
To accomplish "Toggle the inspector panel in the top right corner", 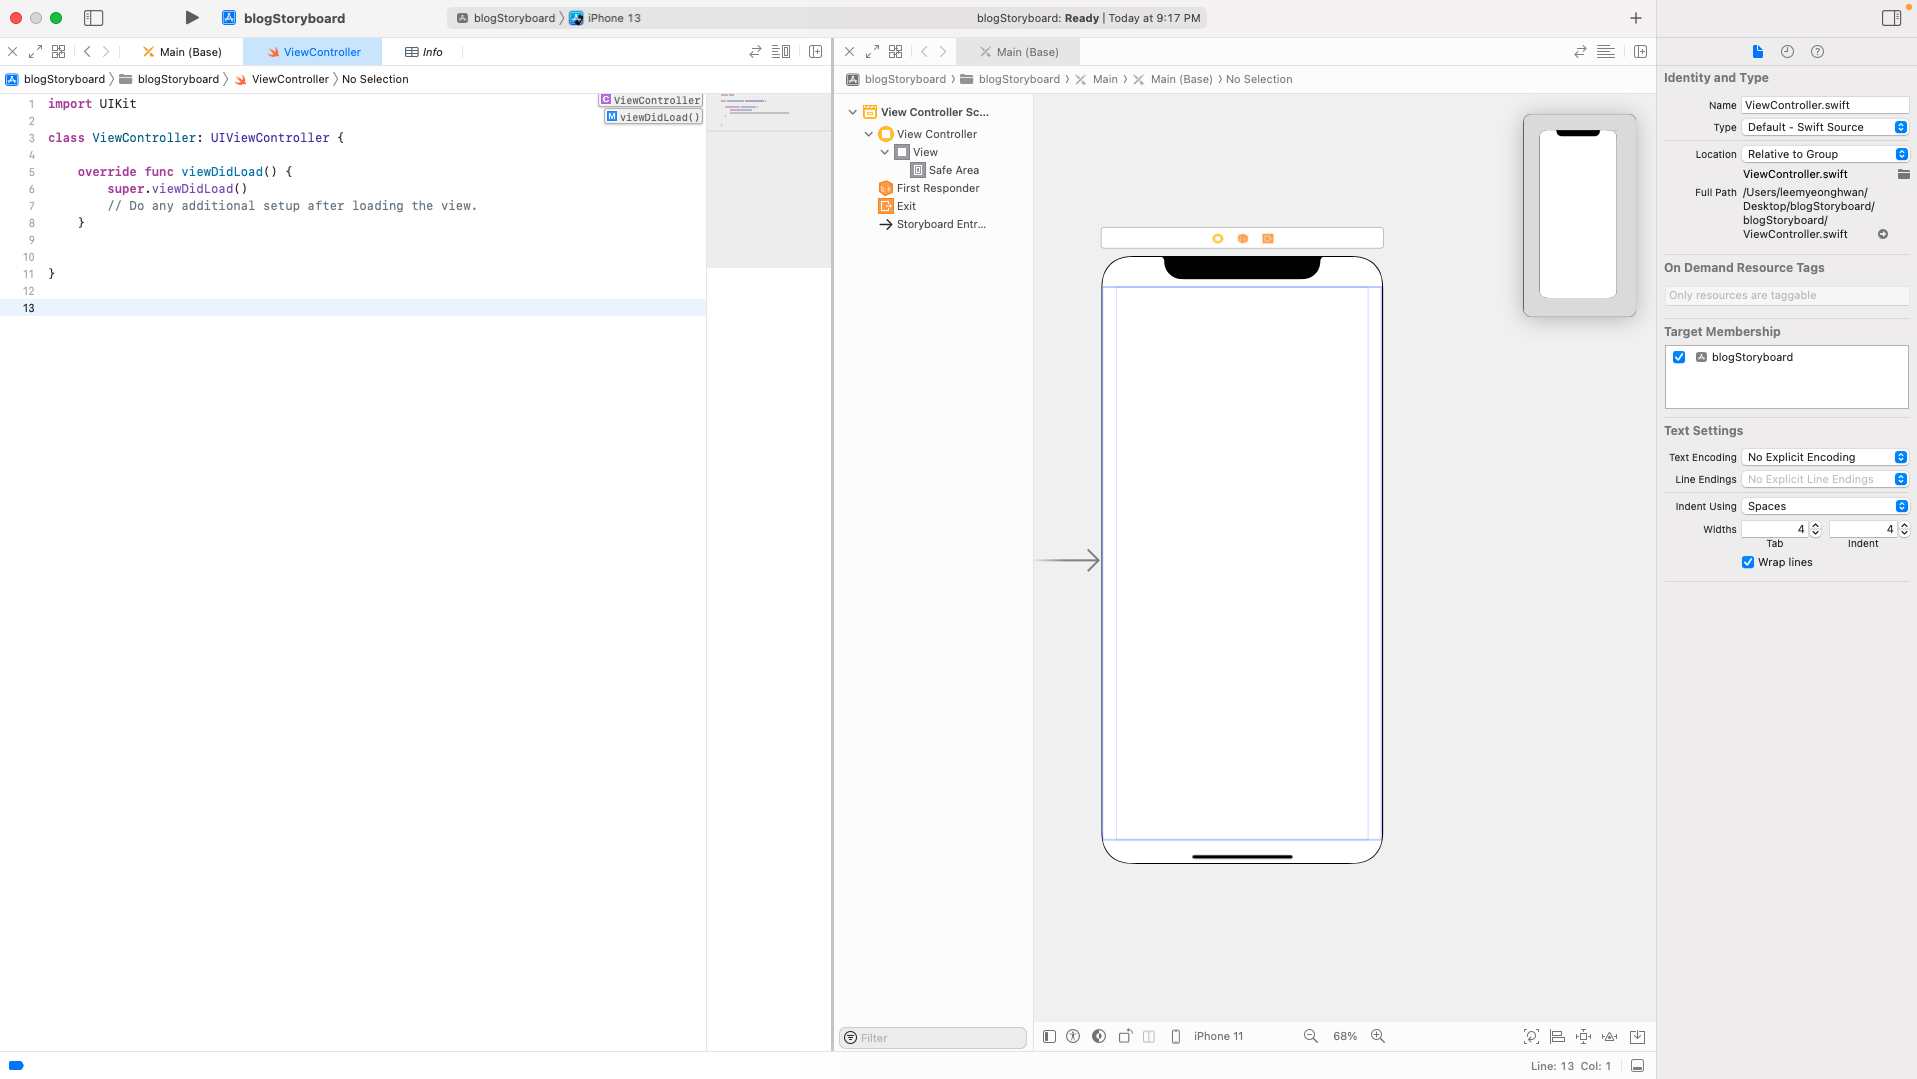I will click(x=1891, y=18).
